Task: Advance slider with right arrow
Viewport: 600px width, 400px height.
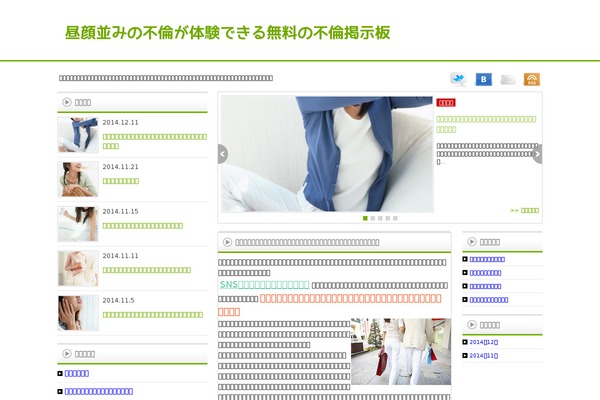Action: click(537, 154)
